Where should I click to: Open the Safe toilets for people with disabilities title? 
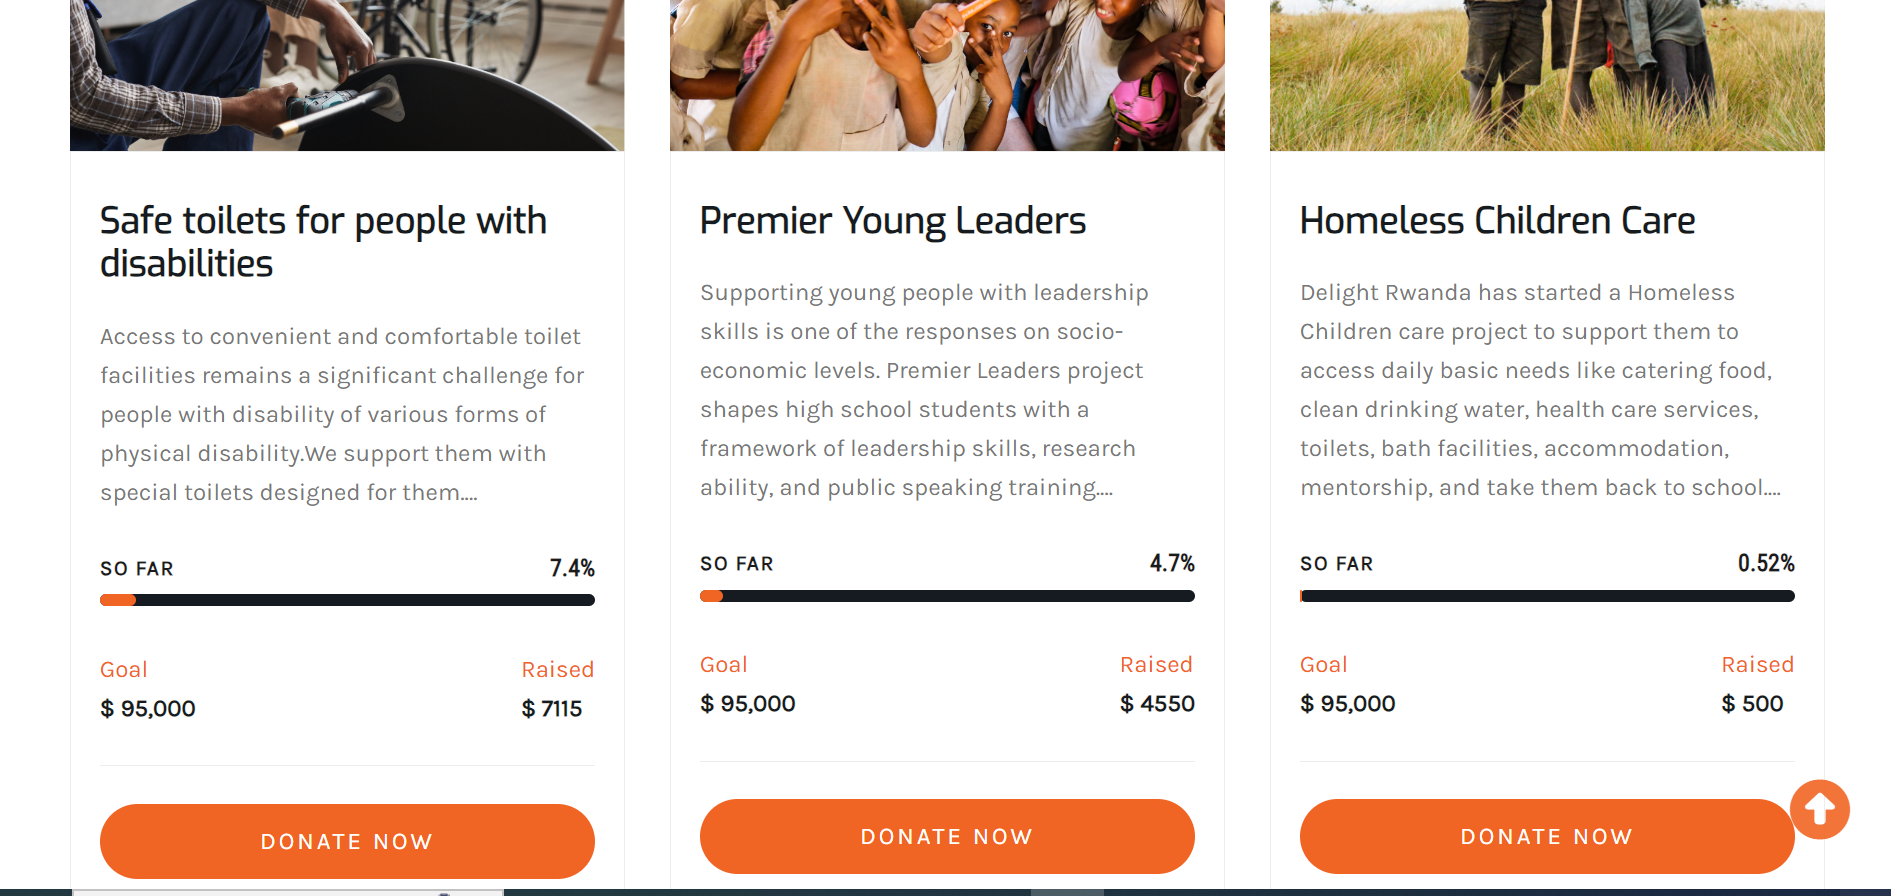323,242
